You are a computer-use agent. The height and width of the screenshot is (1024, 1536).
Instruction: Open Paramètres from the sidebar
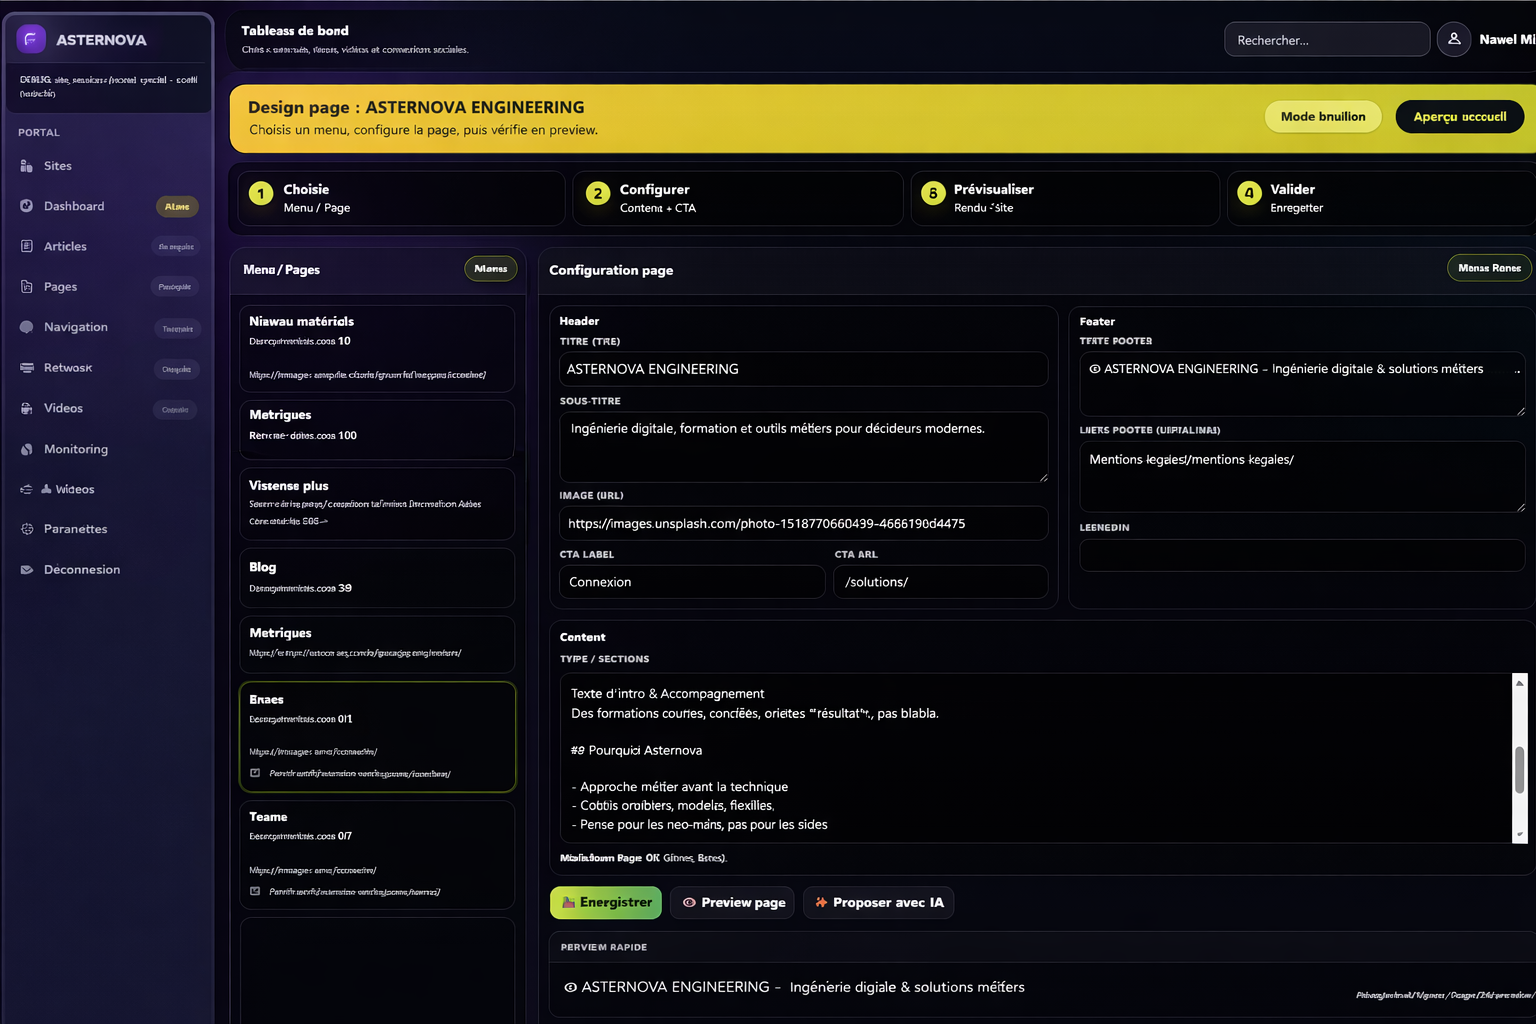(x=27, y=529)
